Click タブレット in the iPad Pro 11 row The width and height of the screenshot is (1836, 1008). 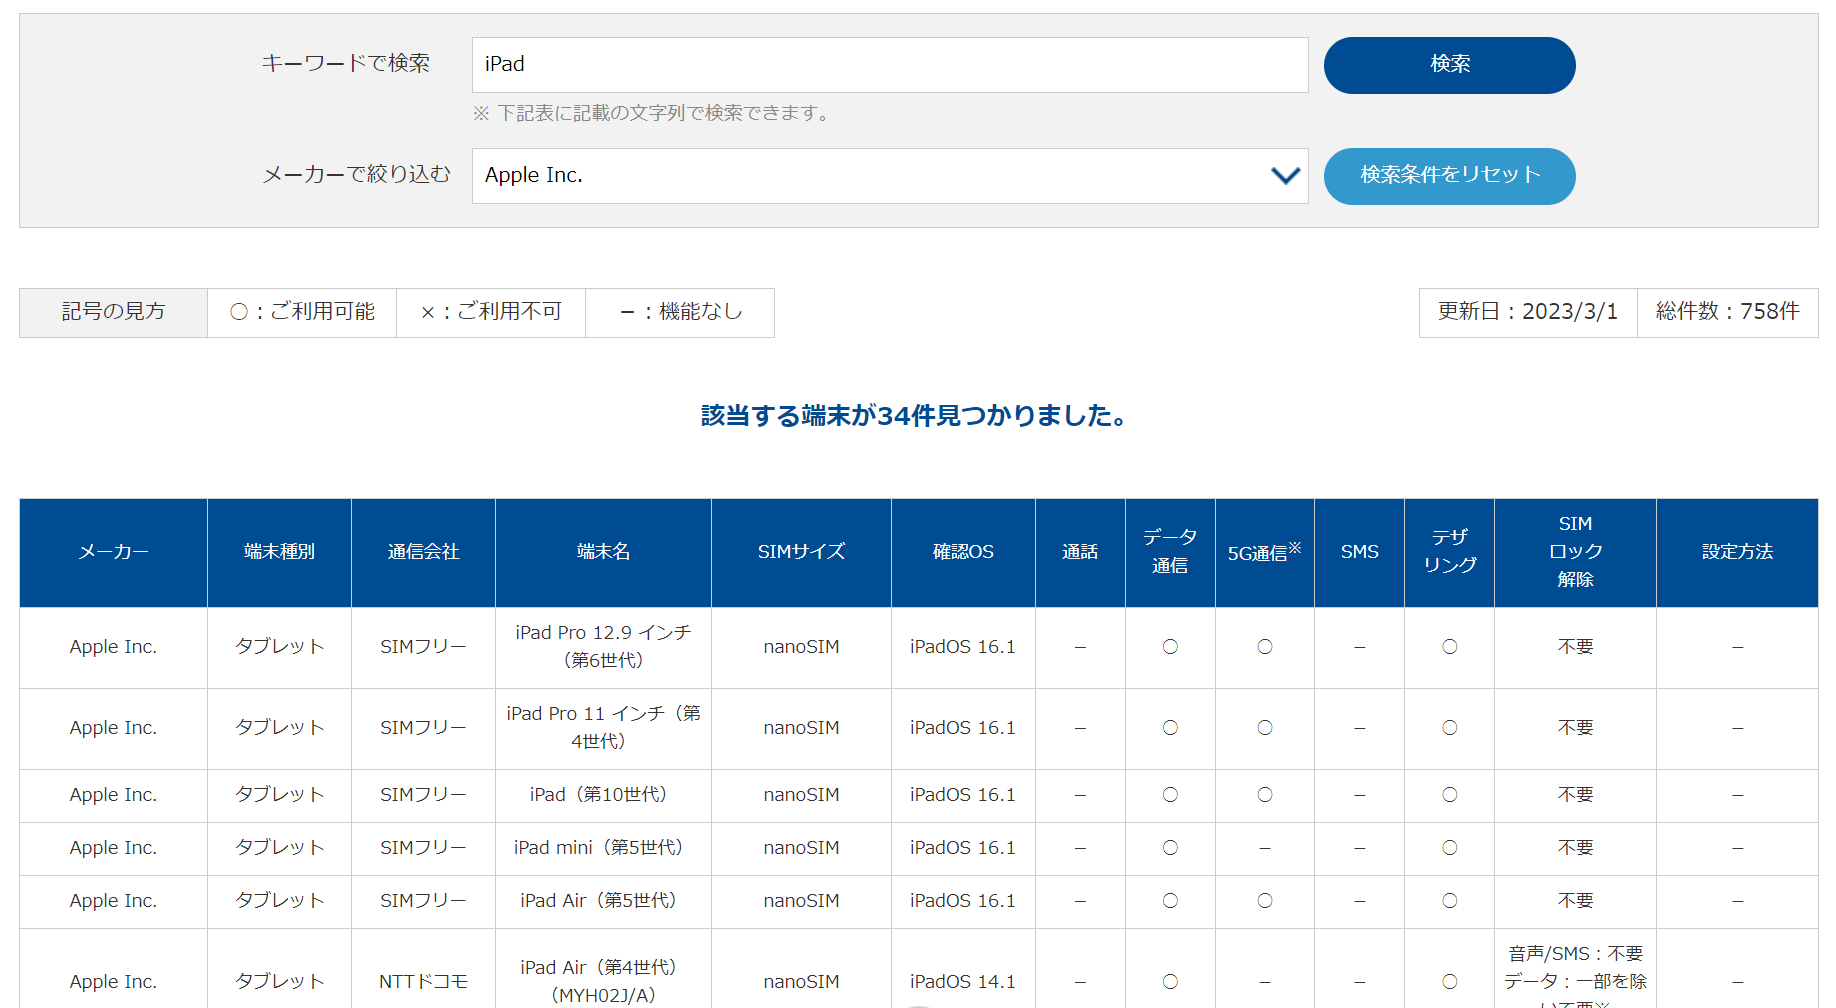pos(279,728)
